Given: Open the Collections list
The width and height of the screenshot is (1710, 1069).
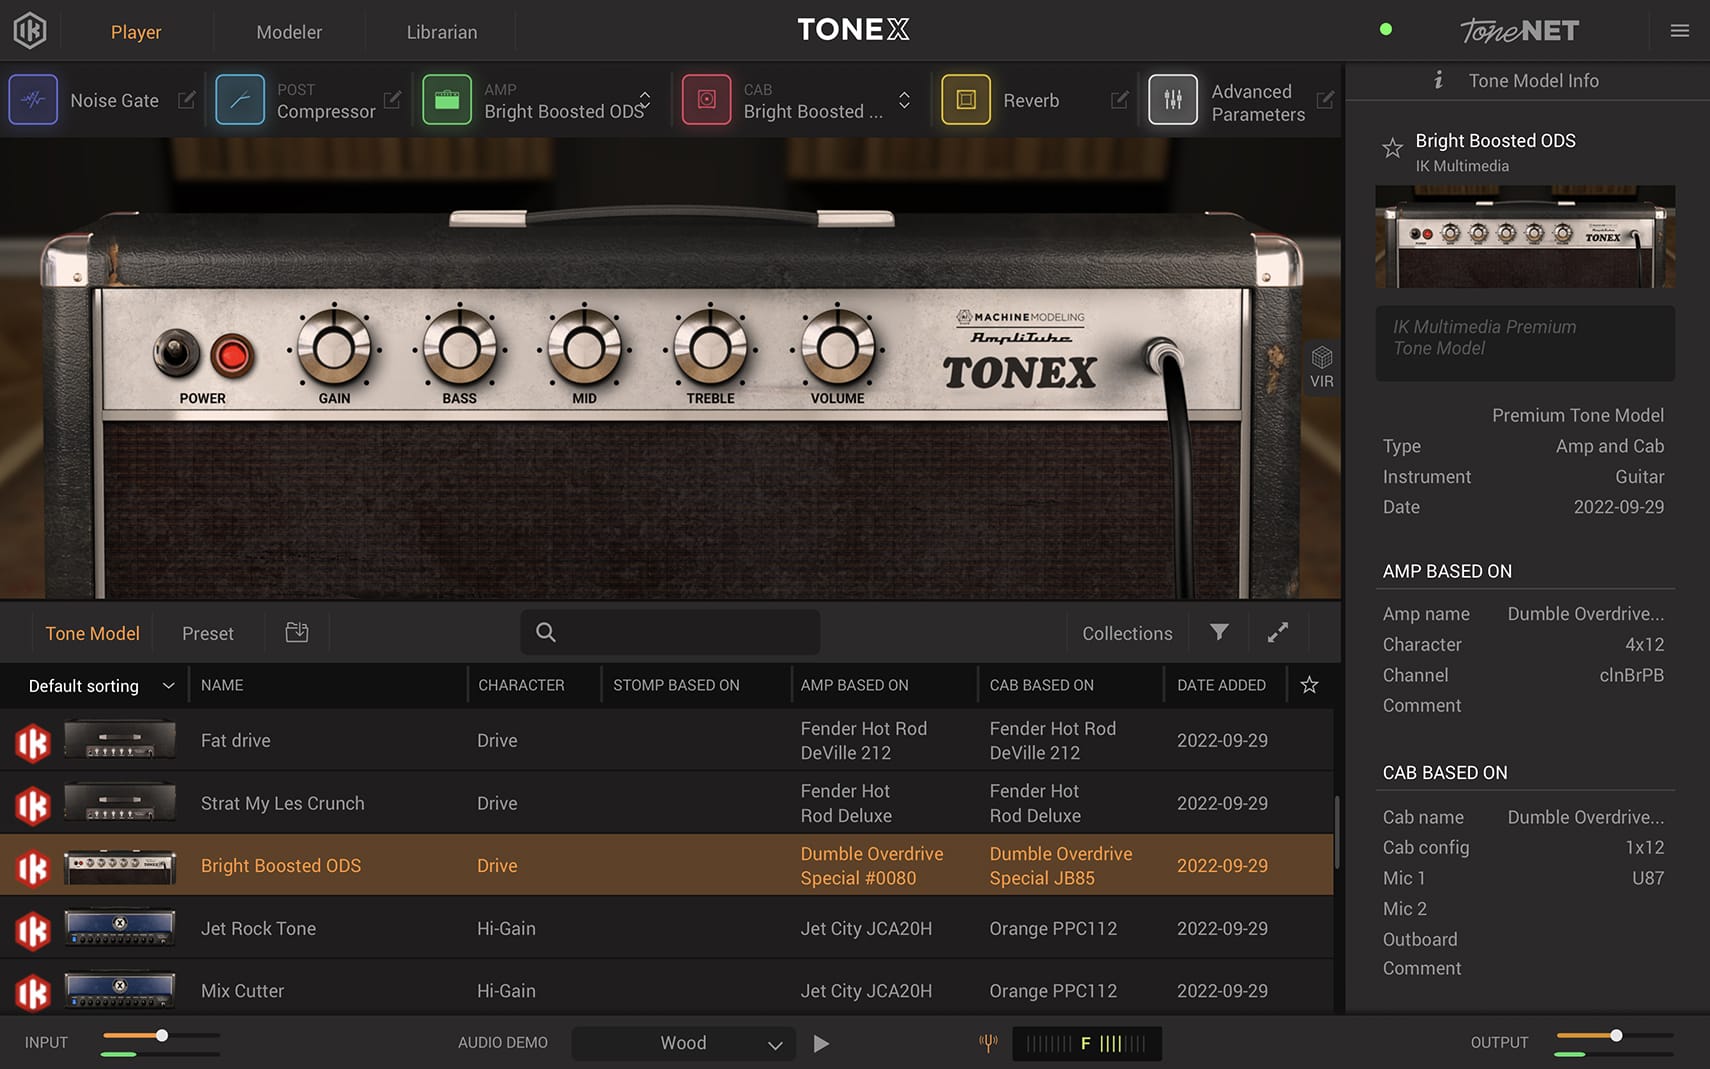Looking at the screenshot, I should coord(1126,633).
